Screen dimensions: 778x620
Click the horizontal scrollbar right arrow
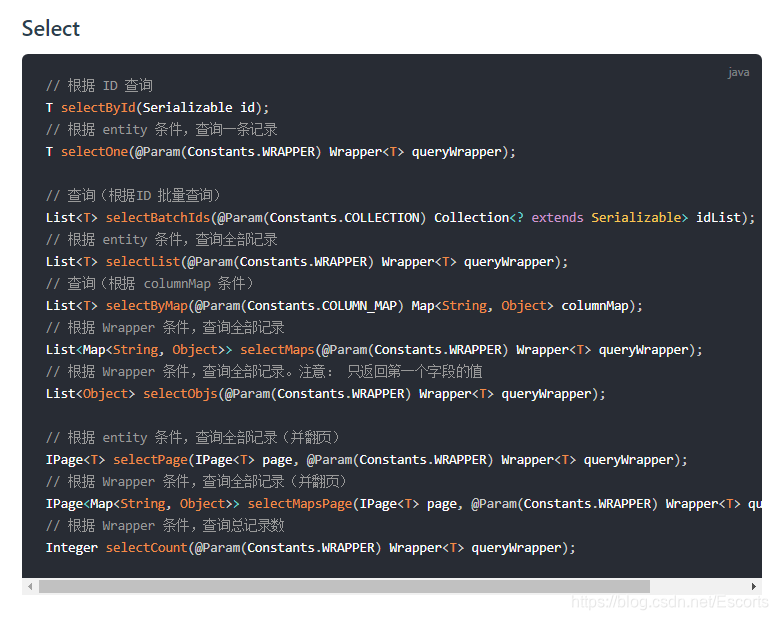pyautogui.click(x=754, y=586)
